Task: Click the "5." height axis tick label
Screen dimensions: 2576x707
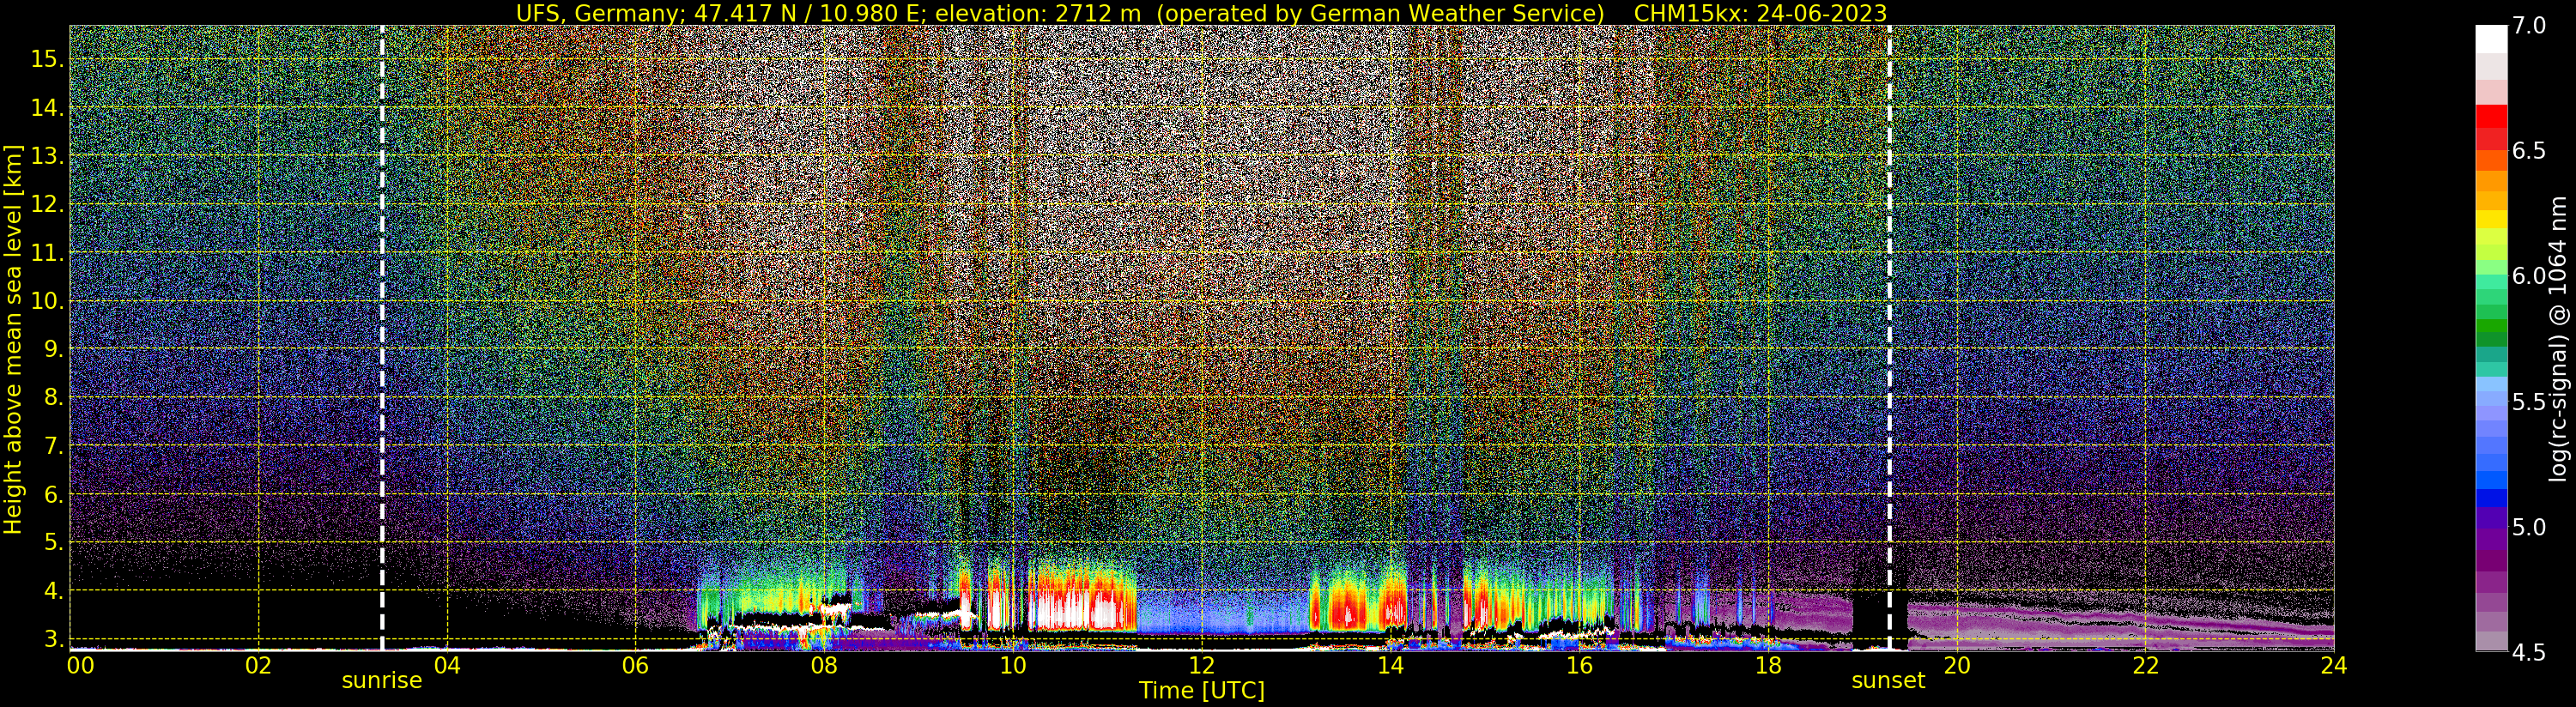Action: [x=53, y=542]
